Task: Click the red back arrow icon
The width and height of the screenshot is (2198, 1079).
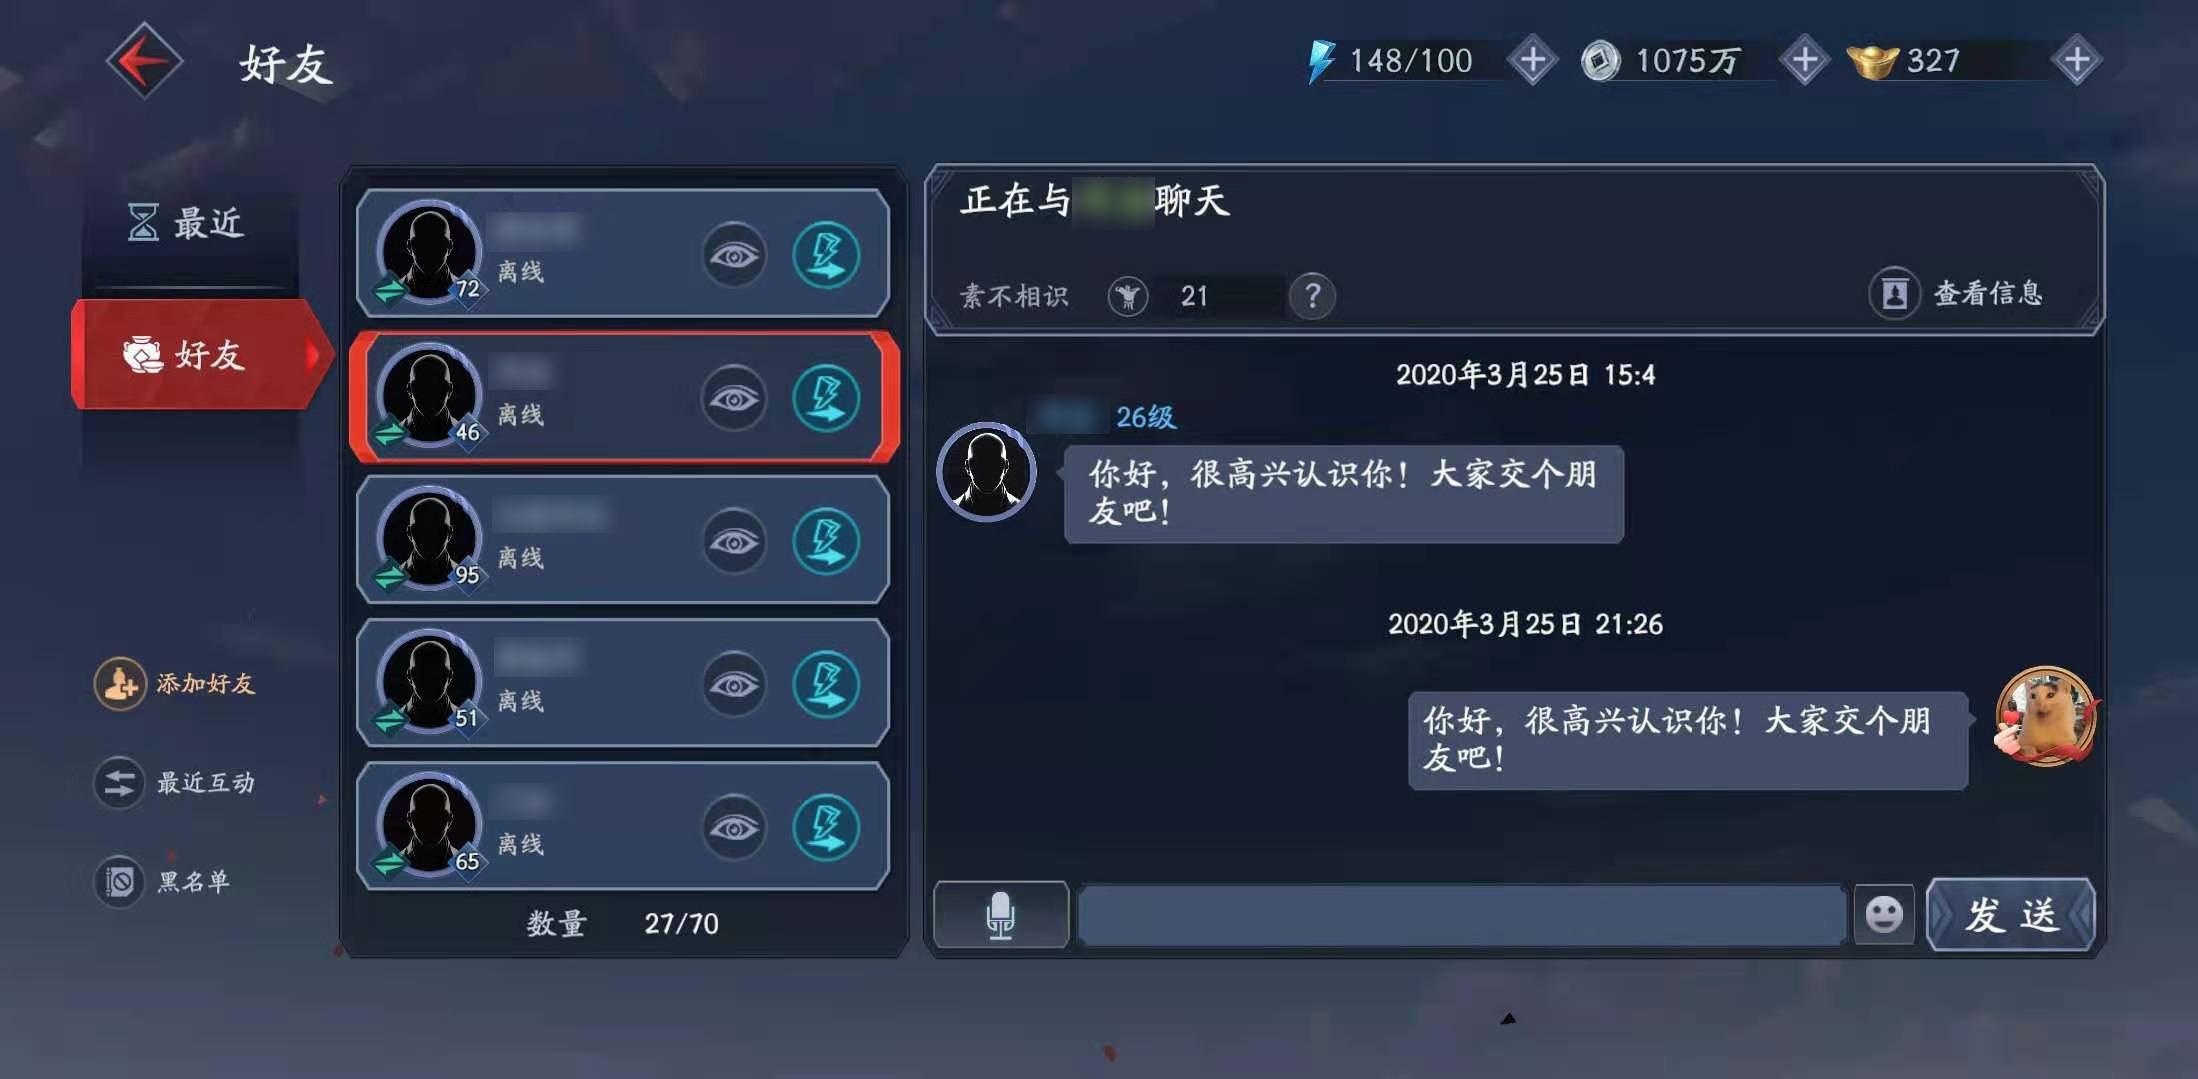Action: click(145, 61)
